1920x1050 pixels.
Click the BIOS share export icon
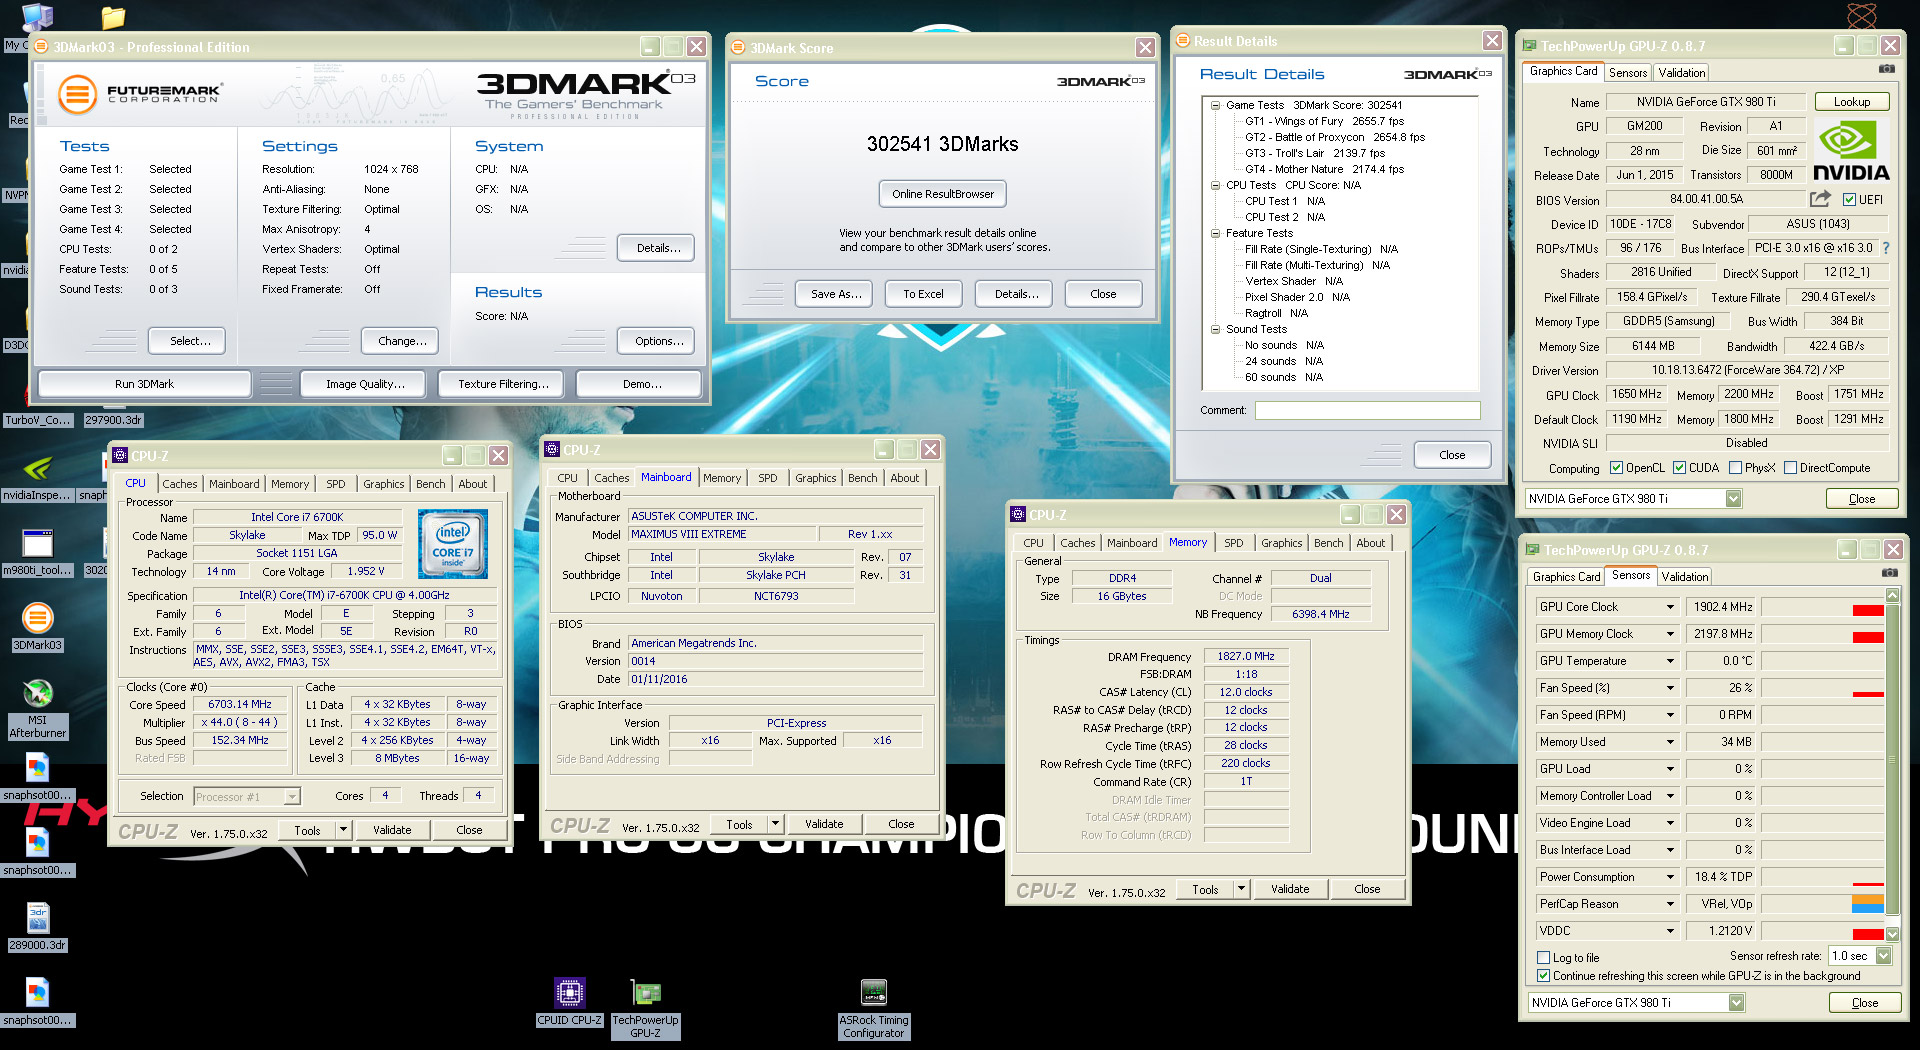coord(1820,199)
